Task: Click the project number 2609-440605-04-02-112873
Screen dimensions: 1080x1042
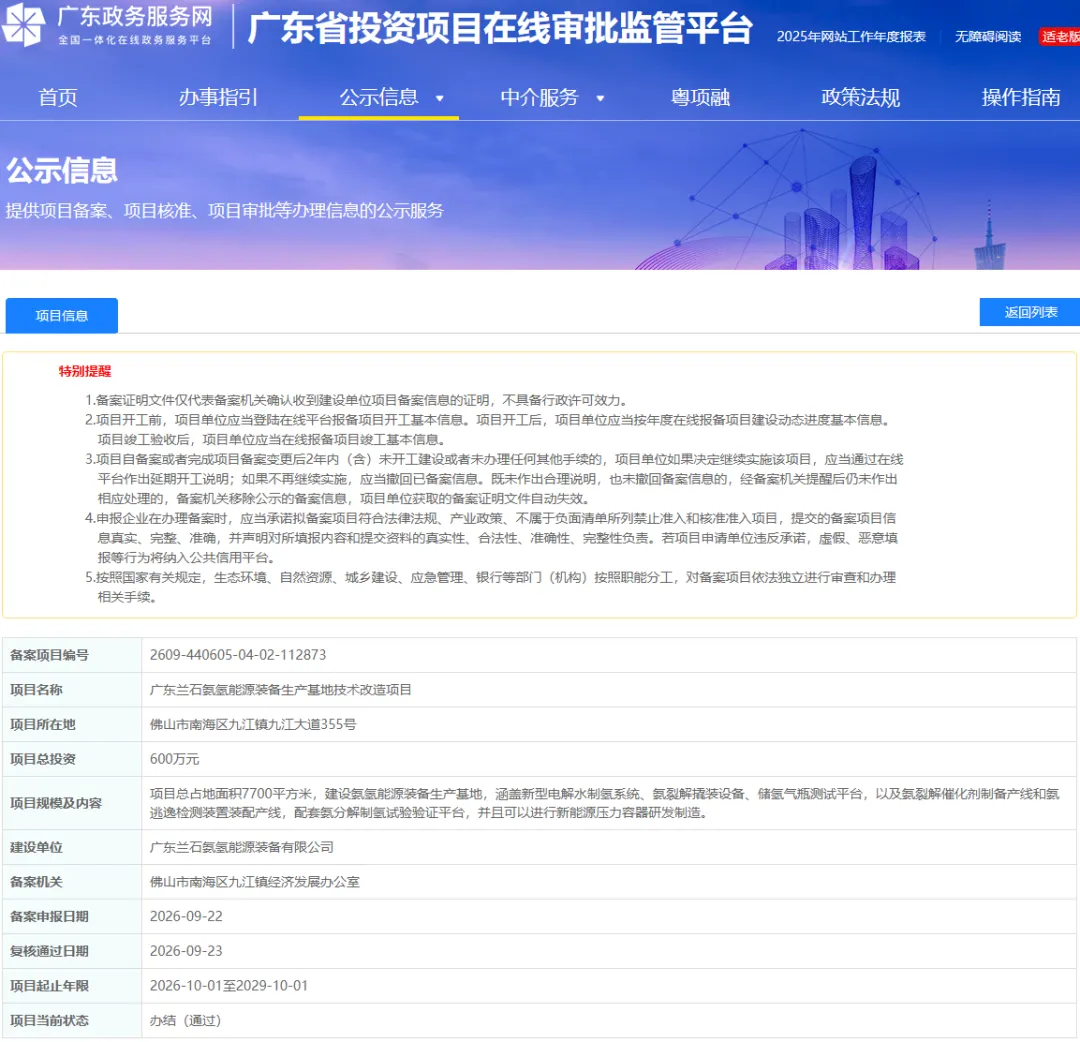Action: click(238, 655)
